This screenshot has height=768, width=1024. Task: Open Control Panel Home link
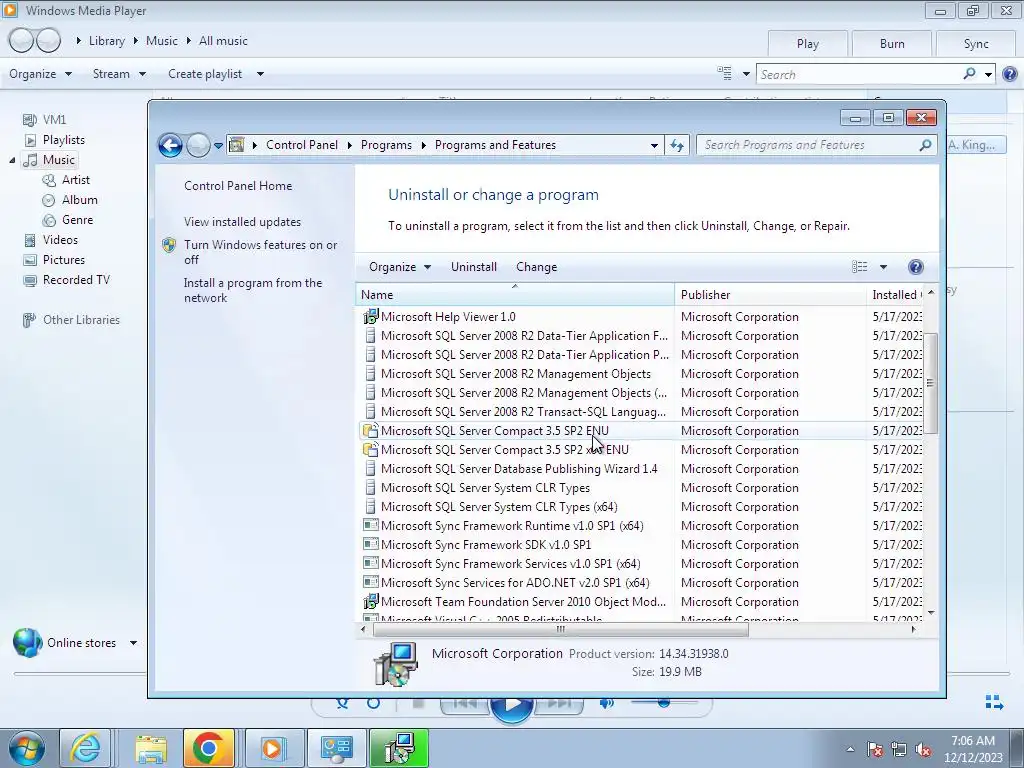tap(238, 186)
